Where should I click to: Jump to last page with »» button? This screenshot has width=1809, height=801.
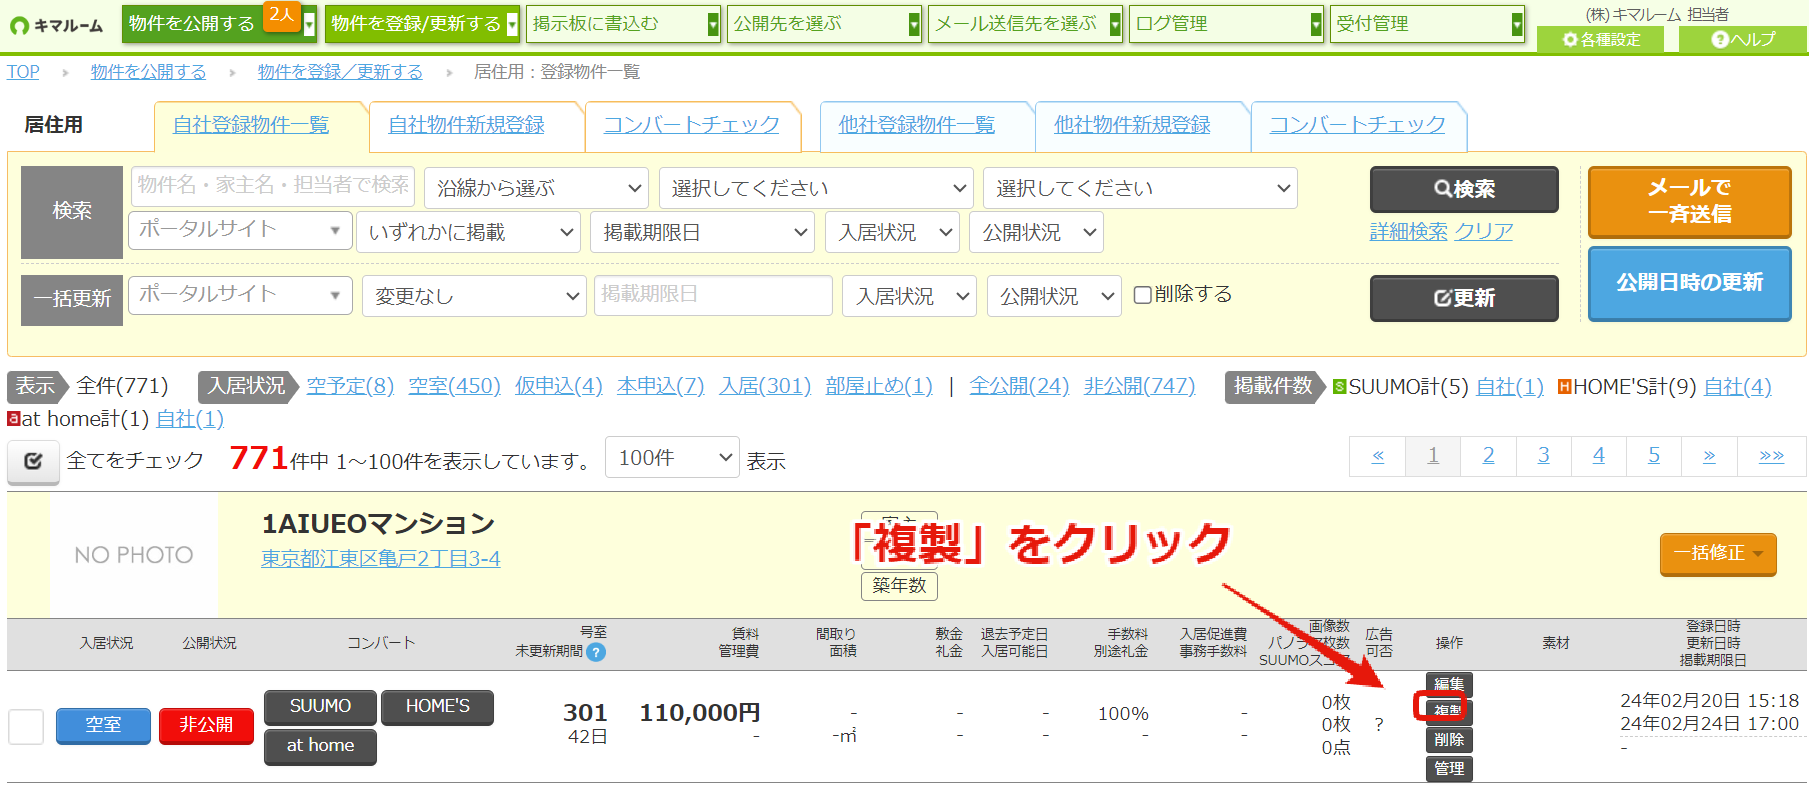pos(1771,456)
